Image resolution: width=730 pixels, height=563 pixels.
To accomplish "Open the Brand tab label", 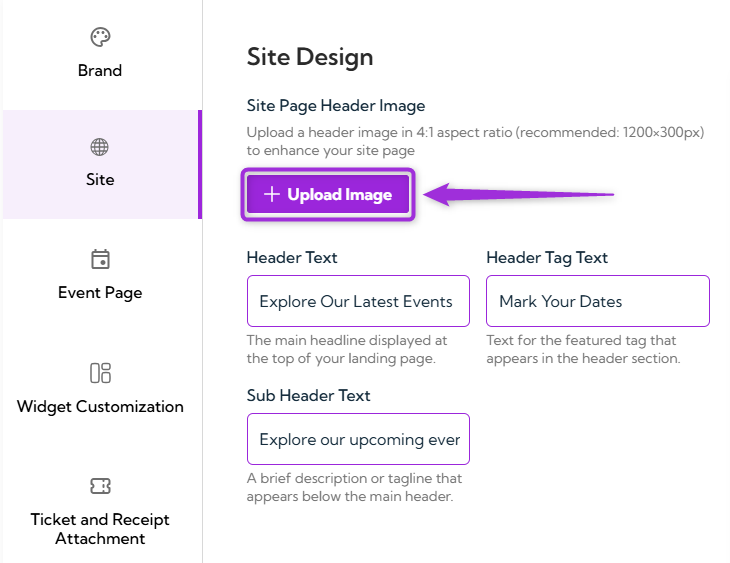I will [x=100, y=70].
